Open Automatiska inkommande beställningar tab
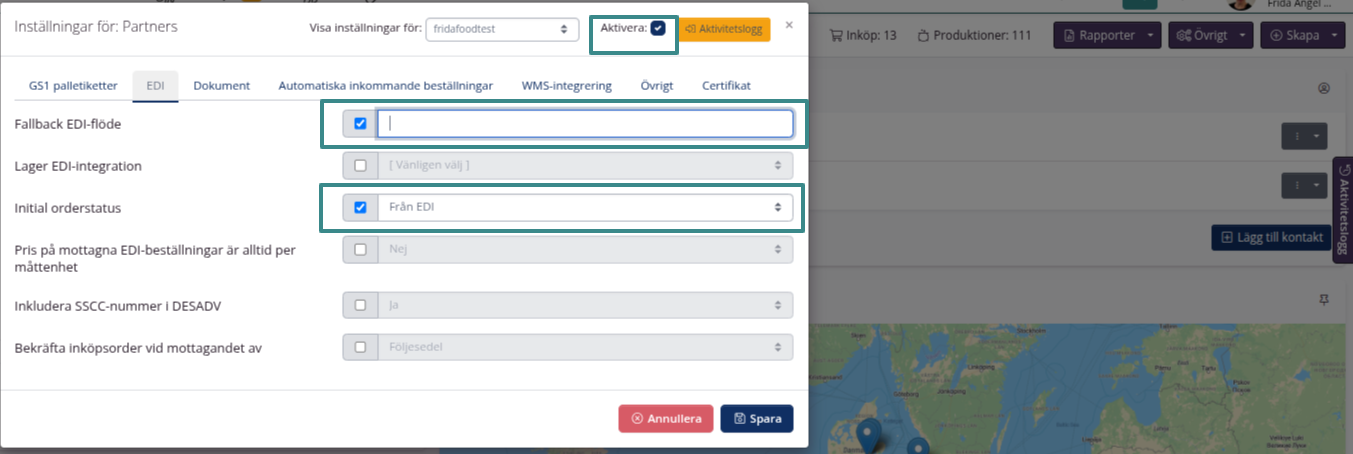The height and width of the screenshot is (454, 1353). click(x=385, y=86)
